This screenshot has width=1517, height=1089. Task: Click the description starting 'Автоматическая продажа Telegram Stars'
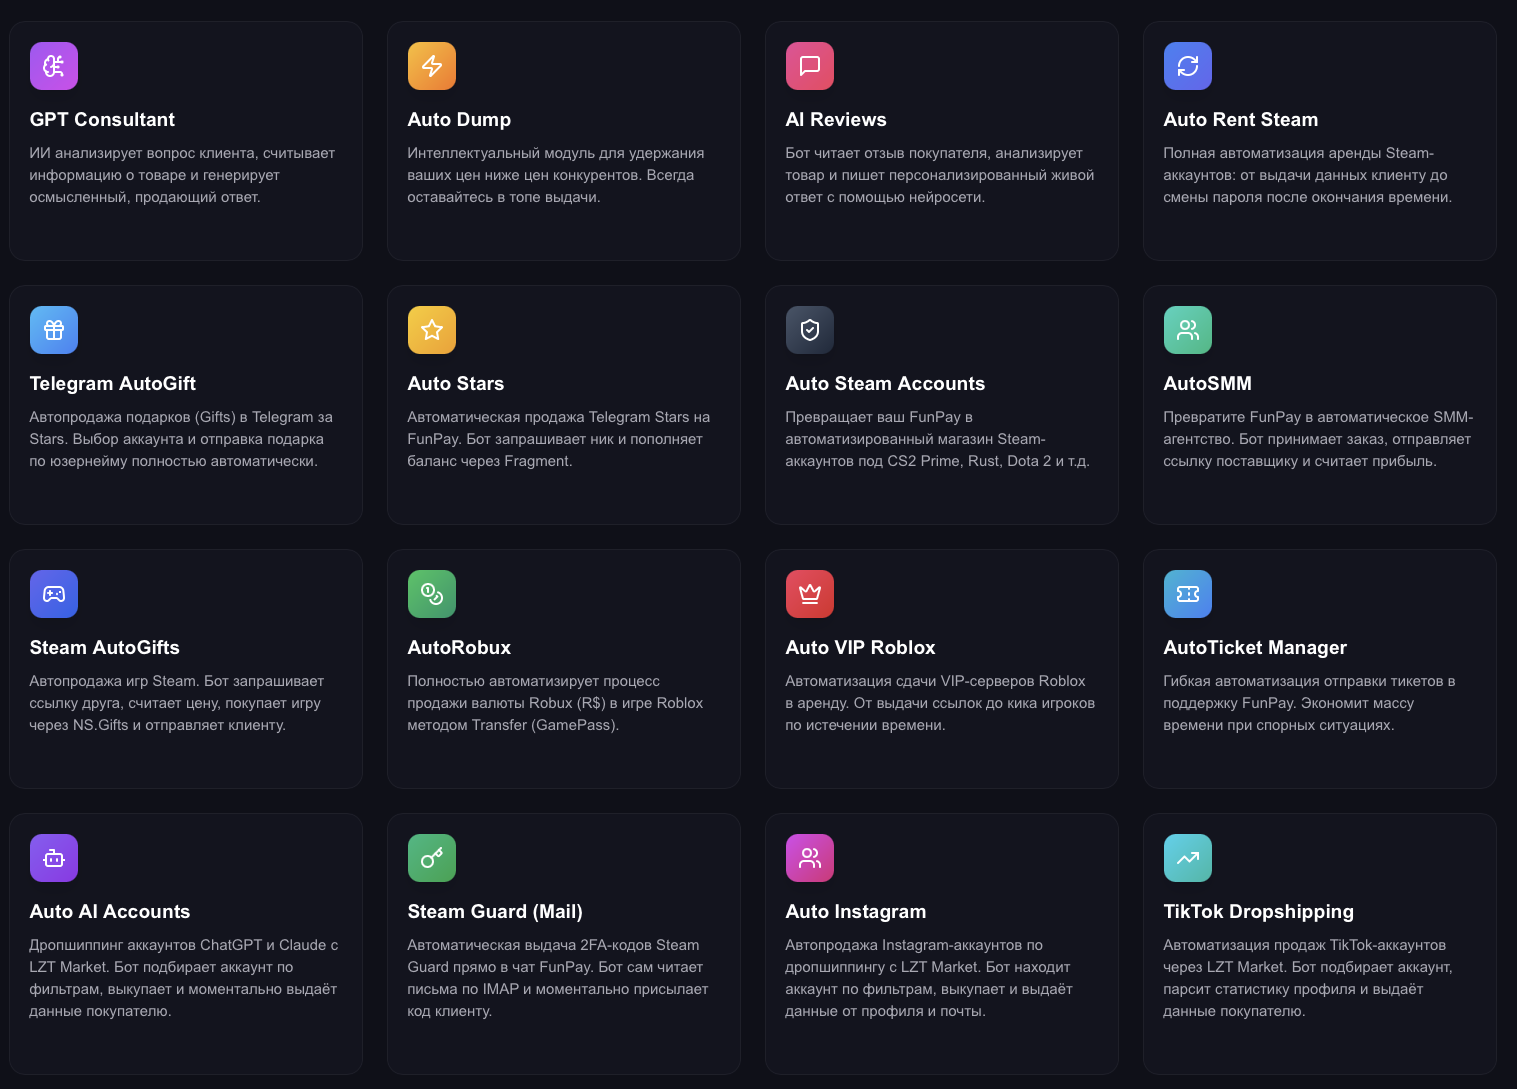(559, 439)
